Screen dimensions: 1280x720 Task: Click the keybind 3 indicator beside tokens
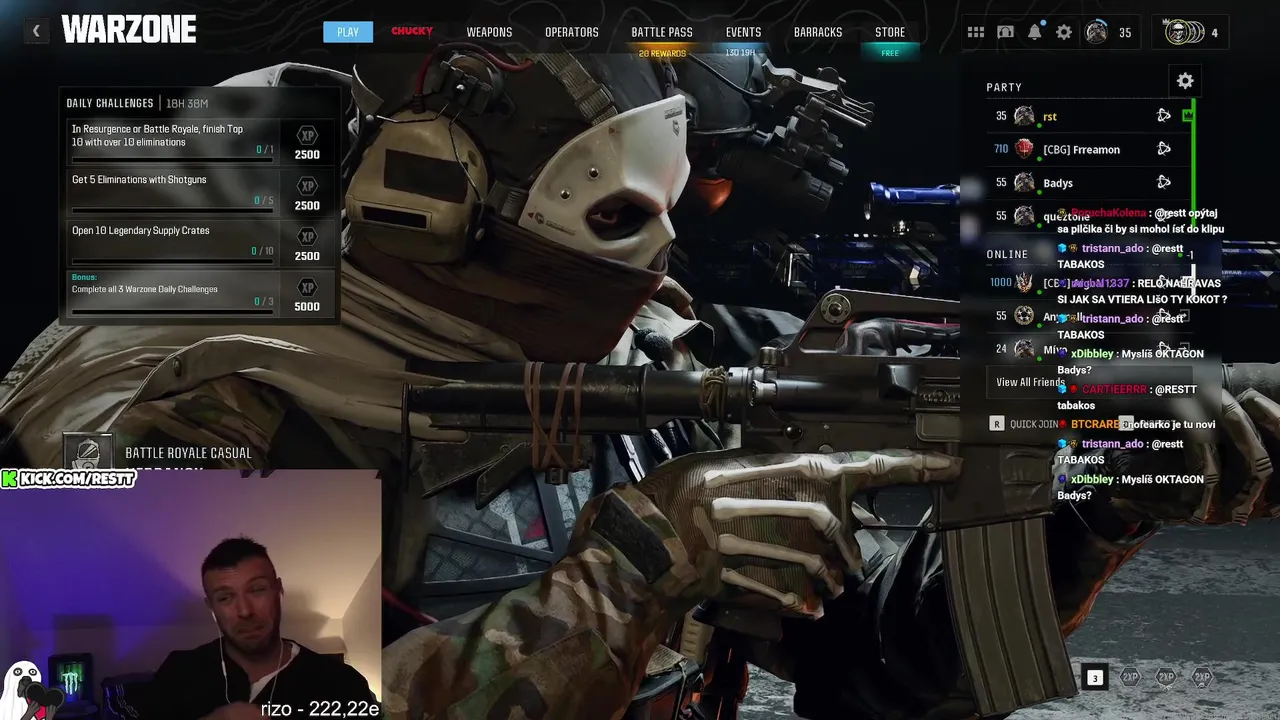[x=1095, y=678]
